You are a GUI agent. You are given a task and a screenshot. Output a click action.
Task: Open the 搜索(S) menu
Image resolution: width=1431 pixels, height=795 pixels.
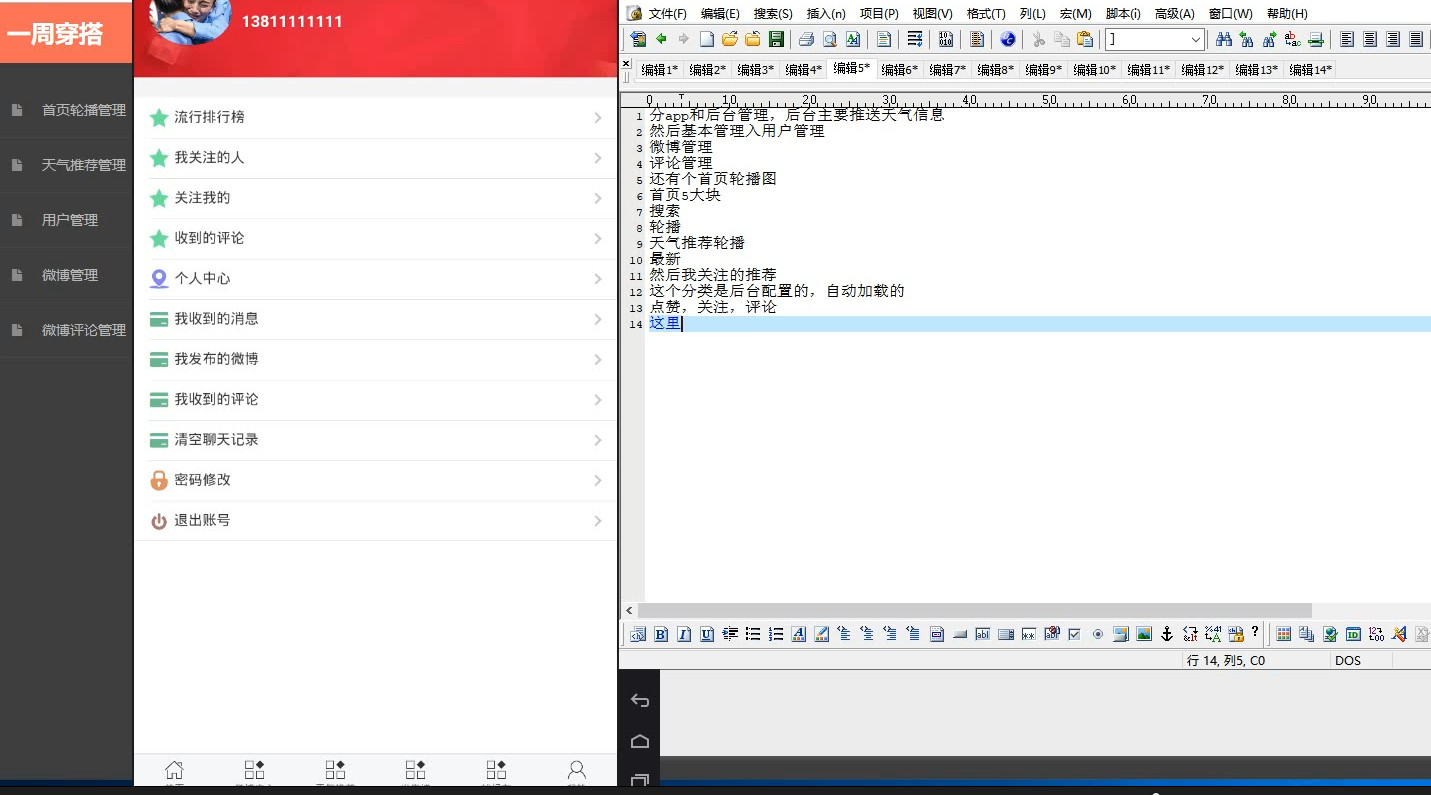773,14
